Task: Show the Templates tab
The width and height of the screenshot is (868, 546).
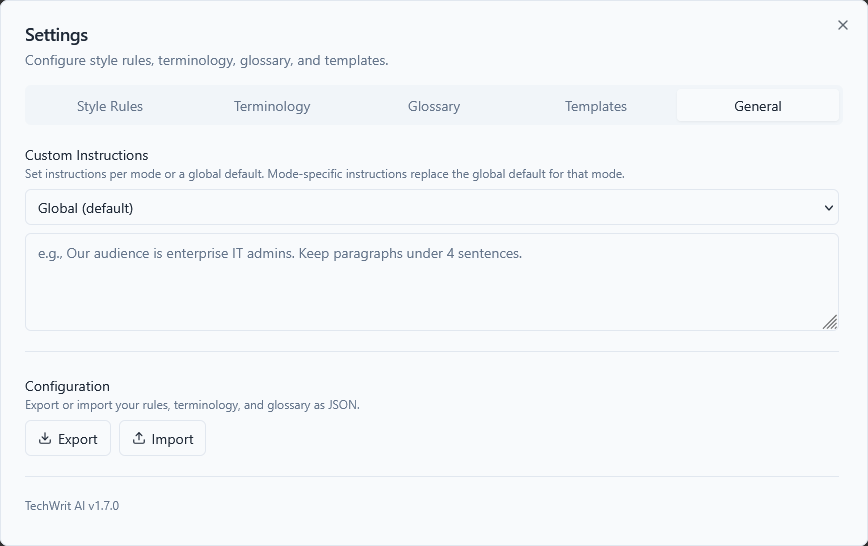Action: (596, 106)
